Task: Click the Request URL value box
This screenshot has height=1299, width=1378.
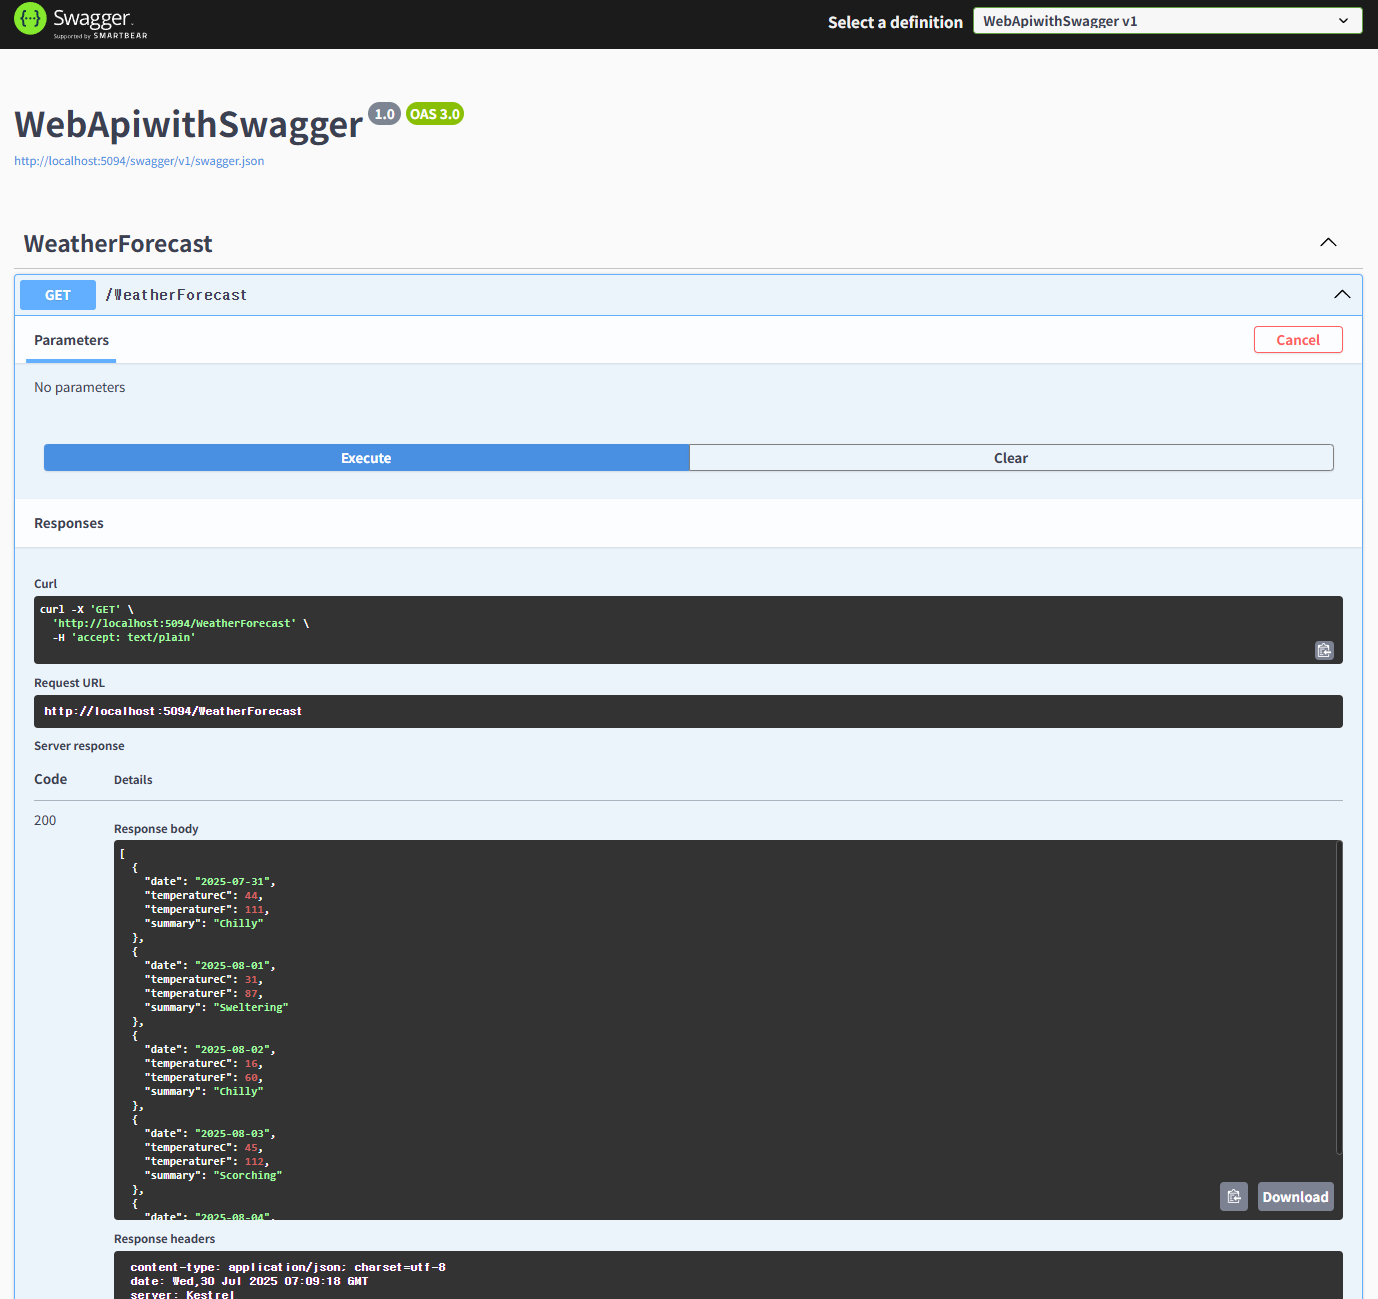Action: [688, 711]
